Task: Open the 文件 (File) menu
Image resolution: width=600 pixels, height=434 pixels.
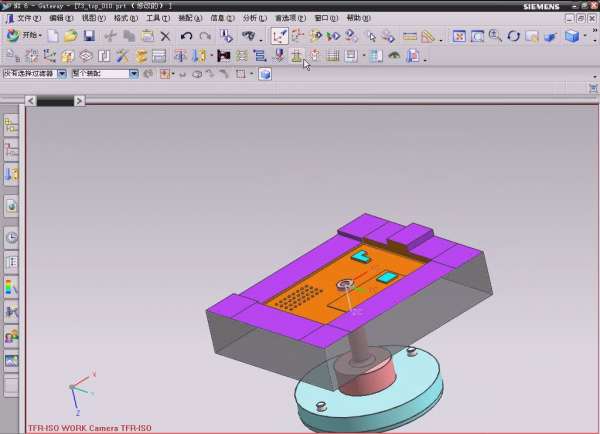Action: point(28,18)
